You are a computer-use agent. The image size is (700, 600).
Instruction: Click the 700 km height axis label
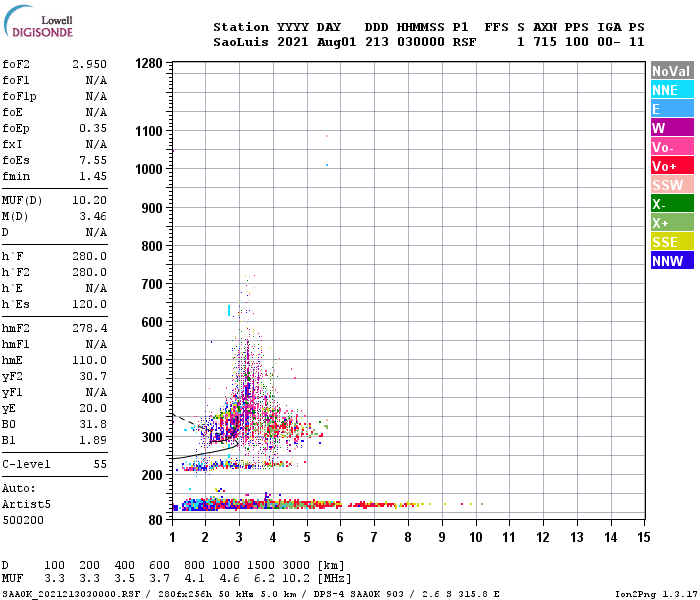152,284
